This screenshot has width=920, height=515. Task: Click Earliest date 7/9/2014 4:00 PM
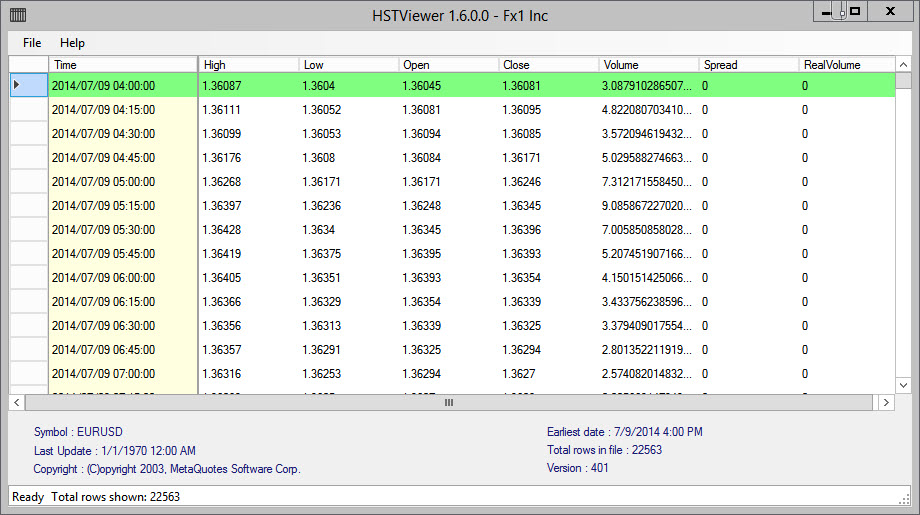click(624, 432)
